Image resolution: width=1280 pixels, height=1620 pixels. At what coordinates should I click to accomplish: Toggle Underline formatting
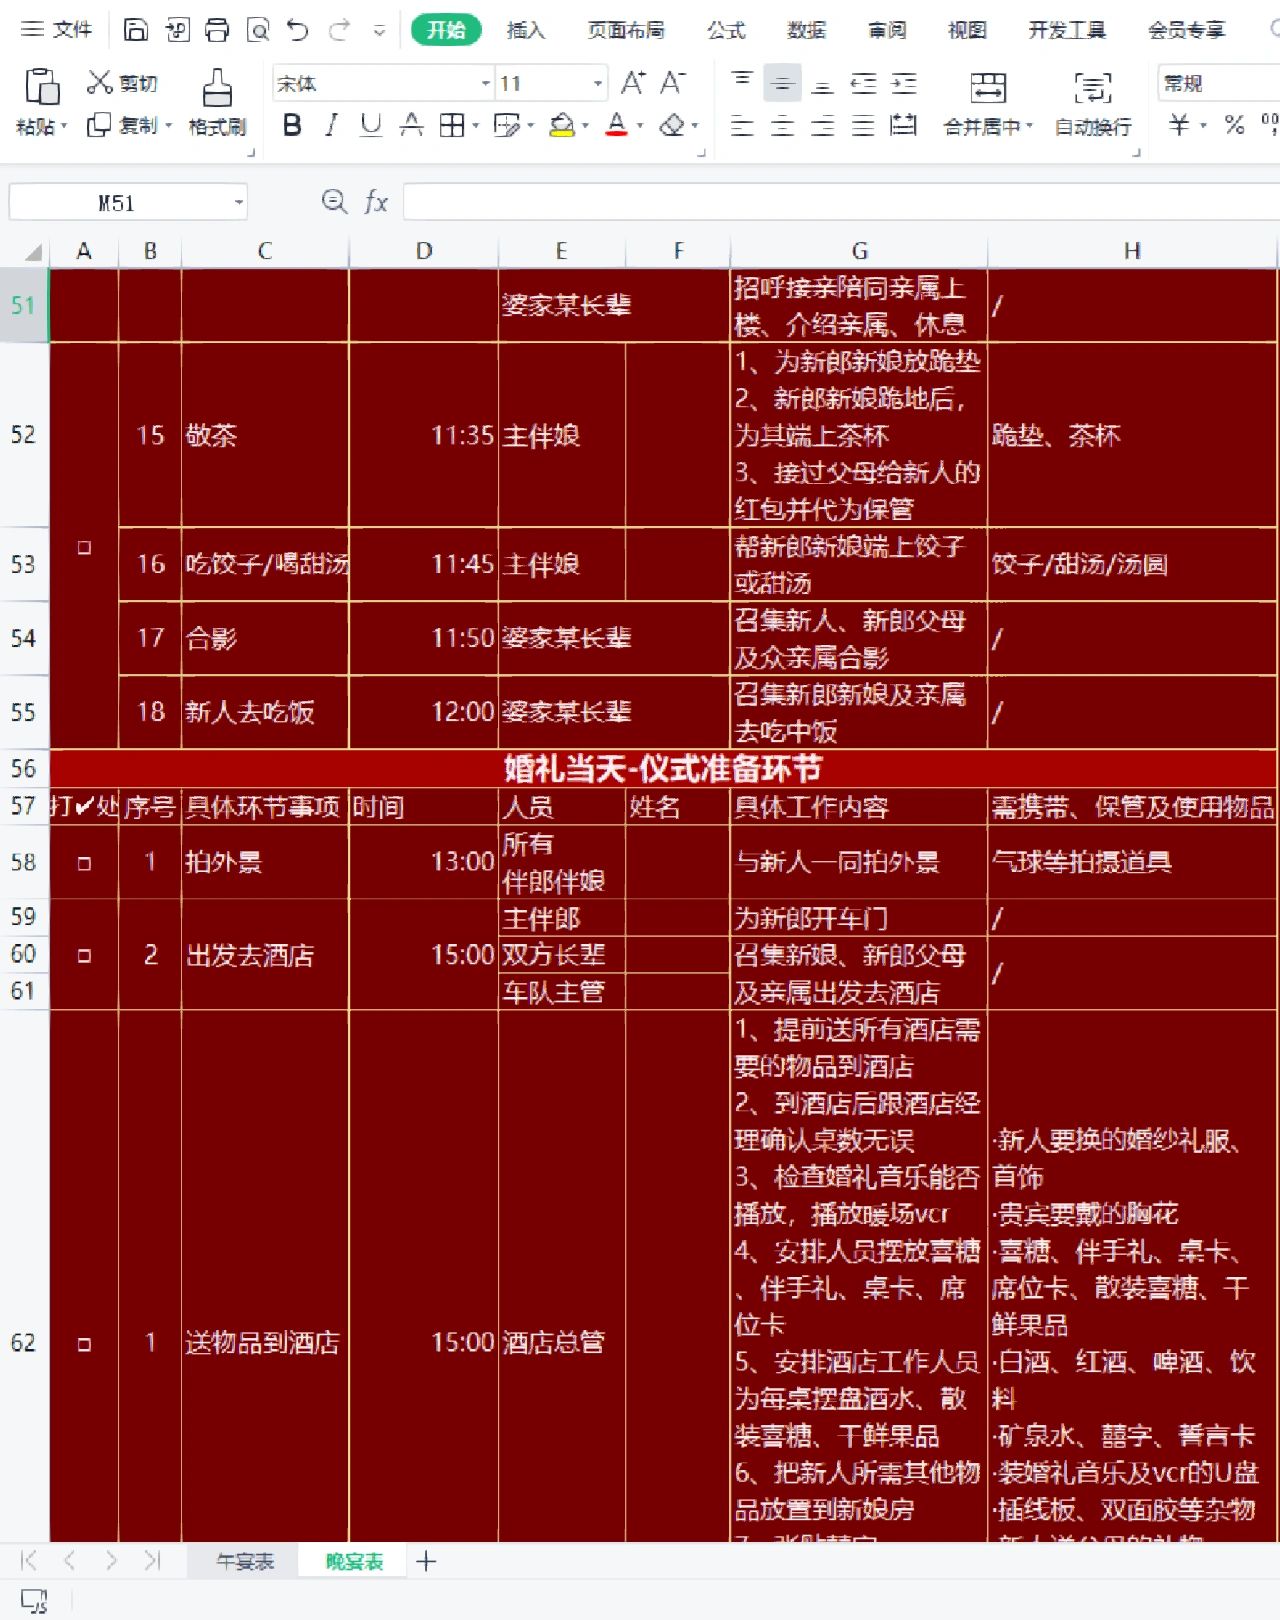371,126
